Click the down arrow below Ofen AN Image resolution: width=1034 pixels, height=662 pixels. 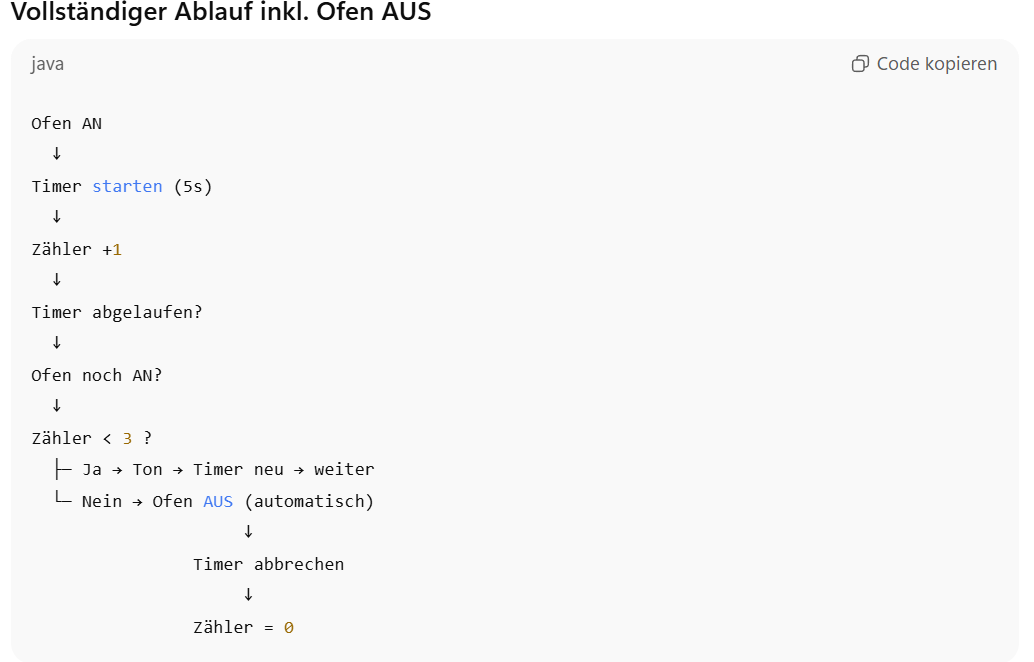click(x=57, y=154)
